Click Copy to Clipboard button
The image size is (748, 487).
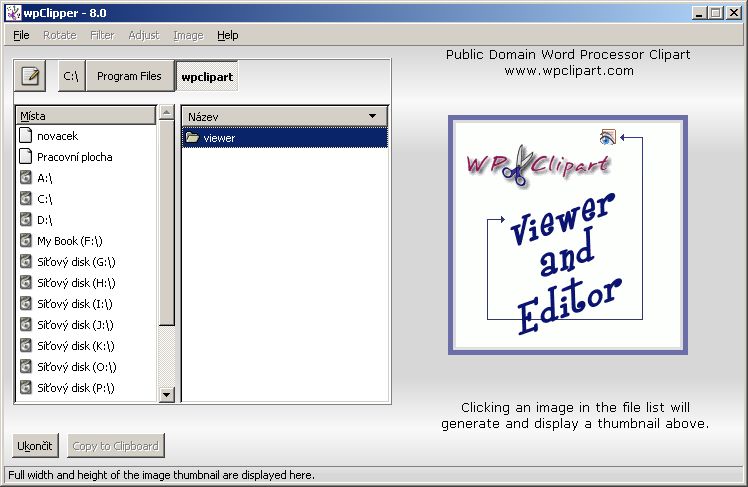coord(115,446)
